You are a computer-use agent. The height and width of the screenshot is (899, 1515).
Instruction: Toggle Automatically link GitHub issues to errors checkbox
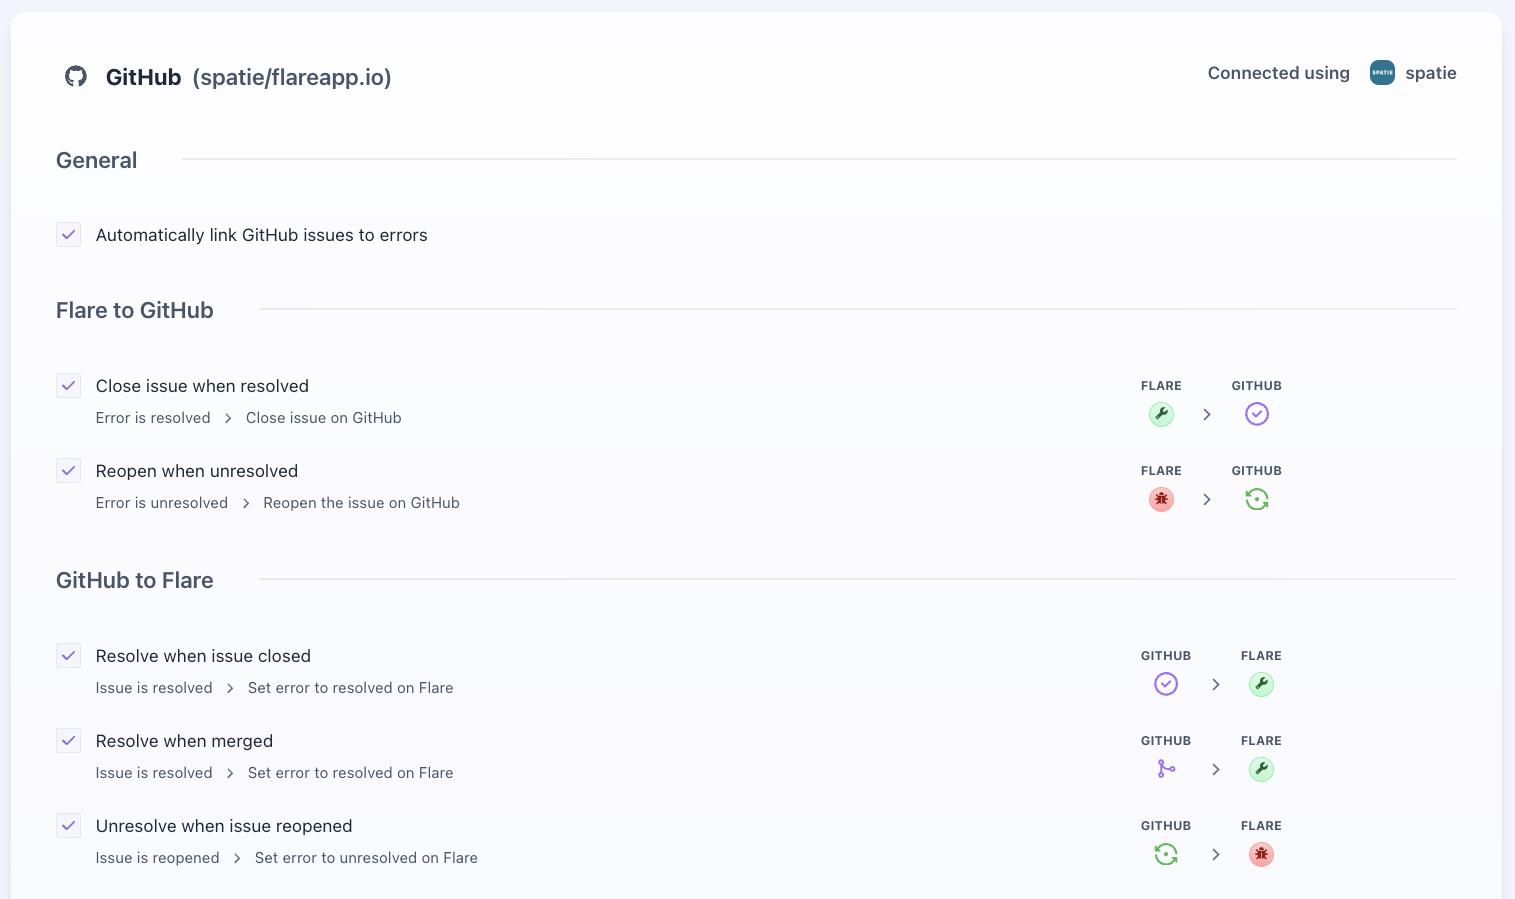(69, 235)
